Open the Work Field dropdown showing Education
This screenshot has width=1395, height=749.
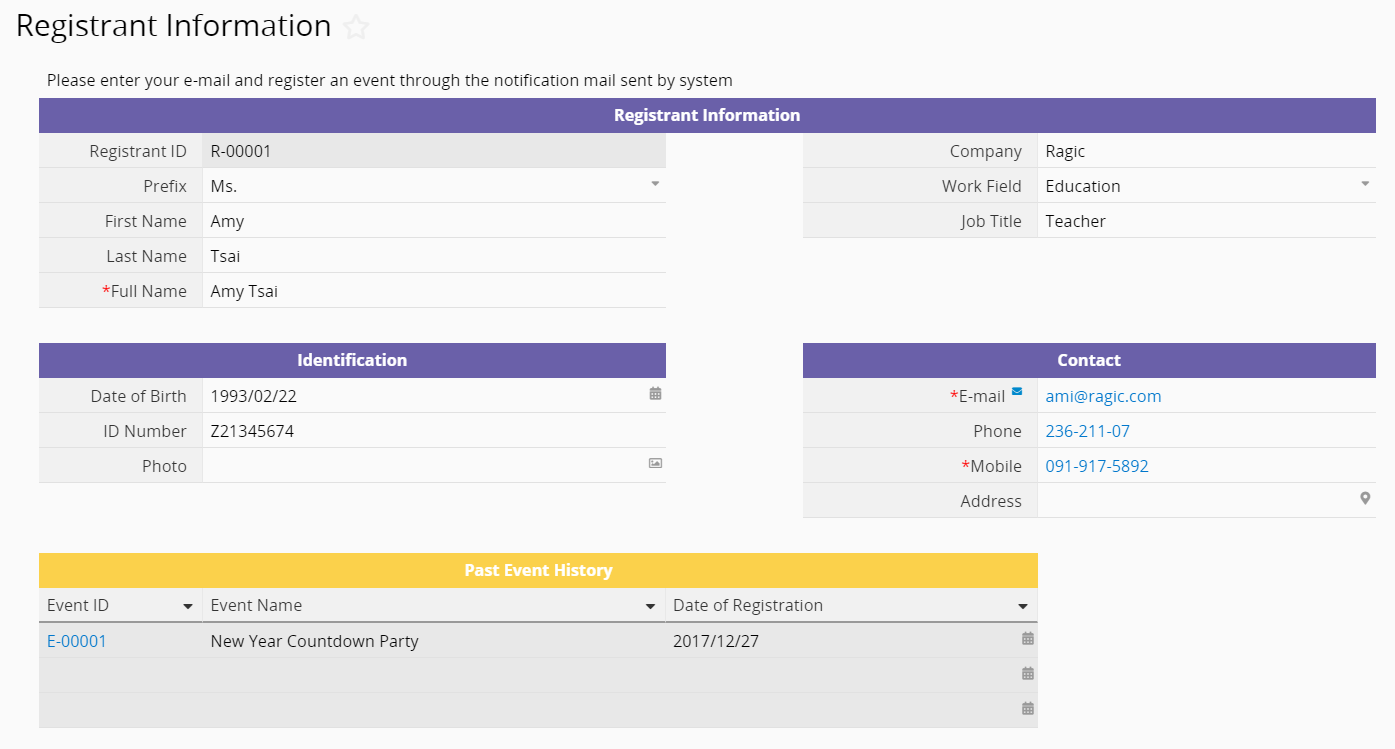pos(1365,184)
